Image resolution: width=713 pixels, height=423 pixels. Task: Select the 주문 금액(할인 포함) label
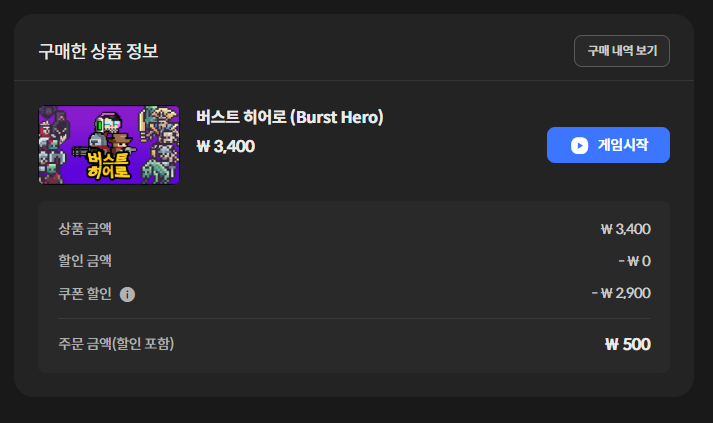click(116, 343)
